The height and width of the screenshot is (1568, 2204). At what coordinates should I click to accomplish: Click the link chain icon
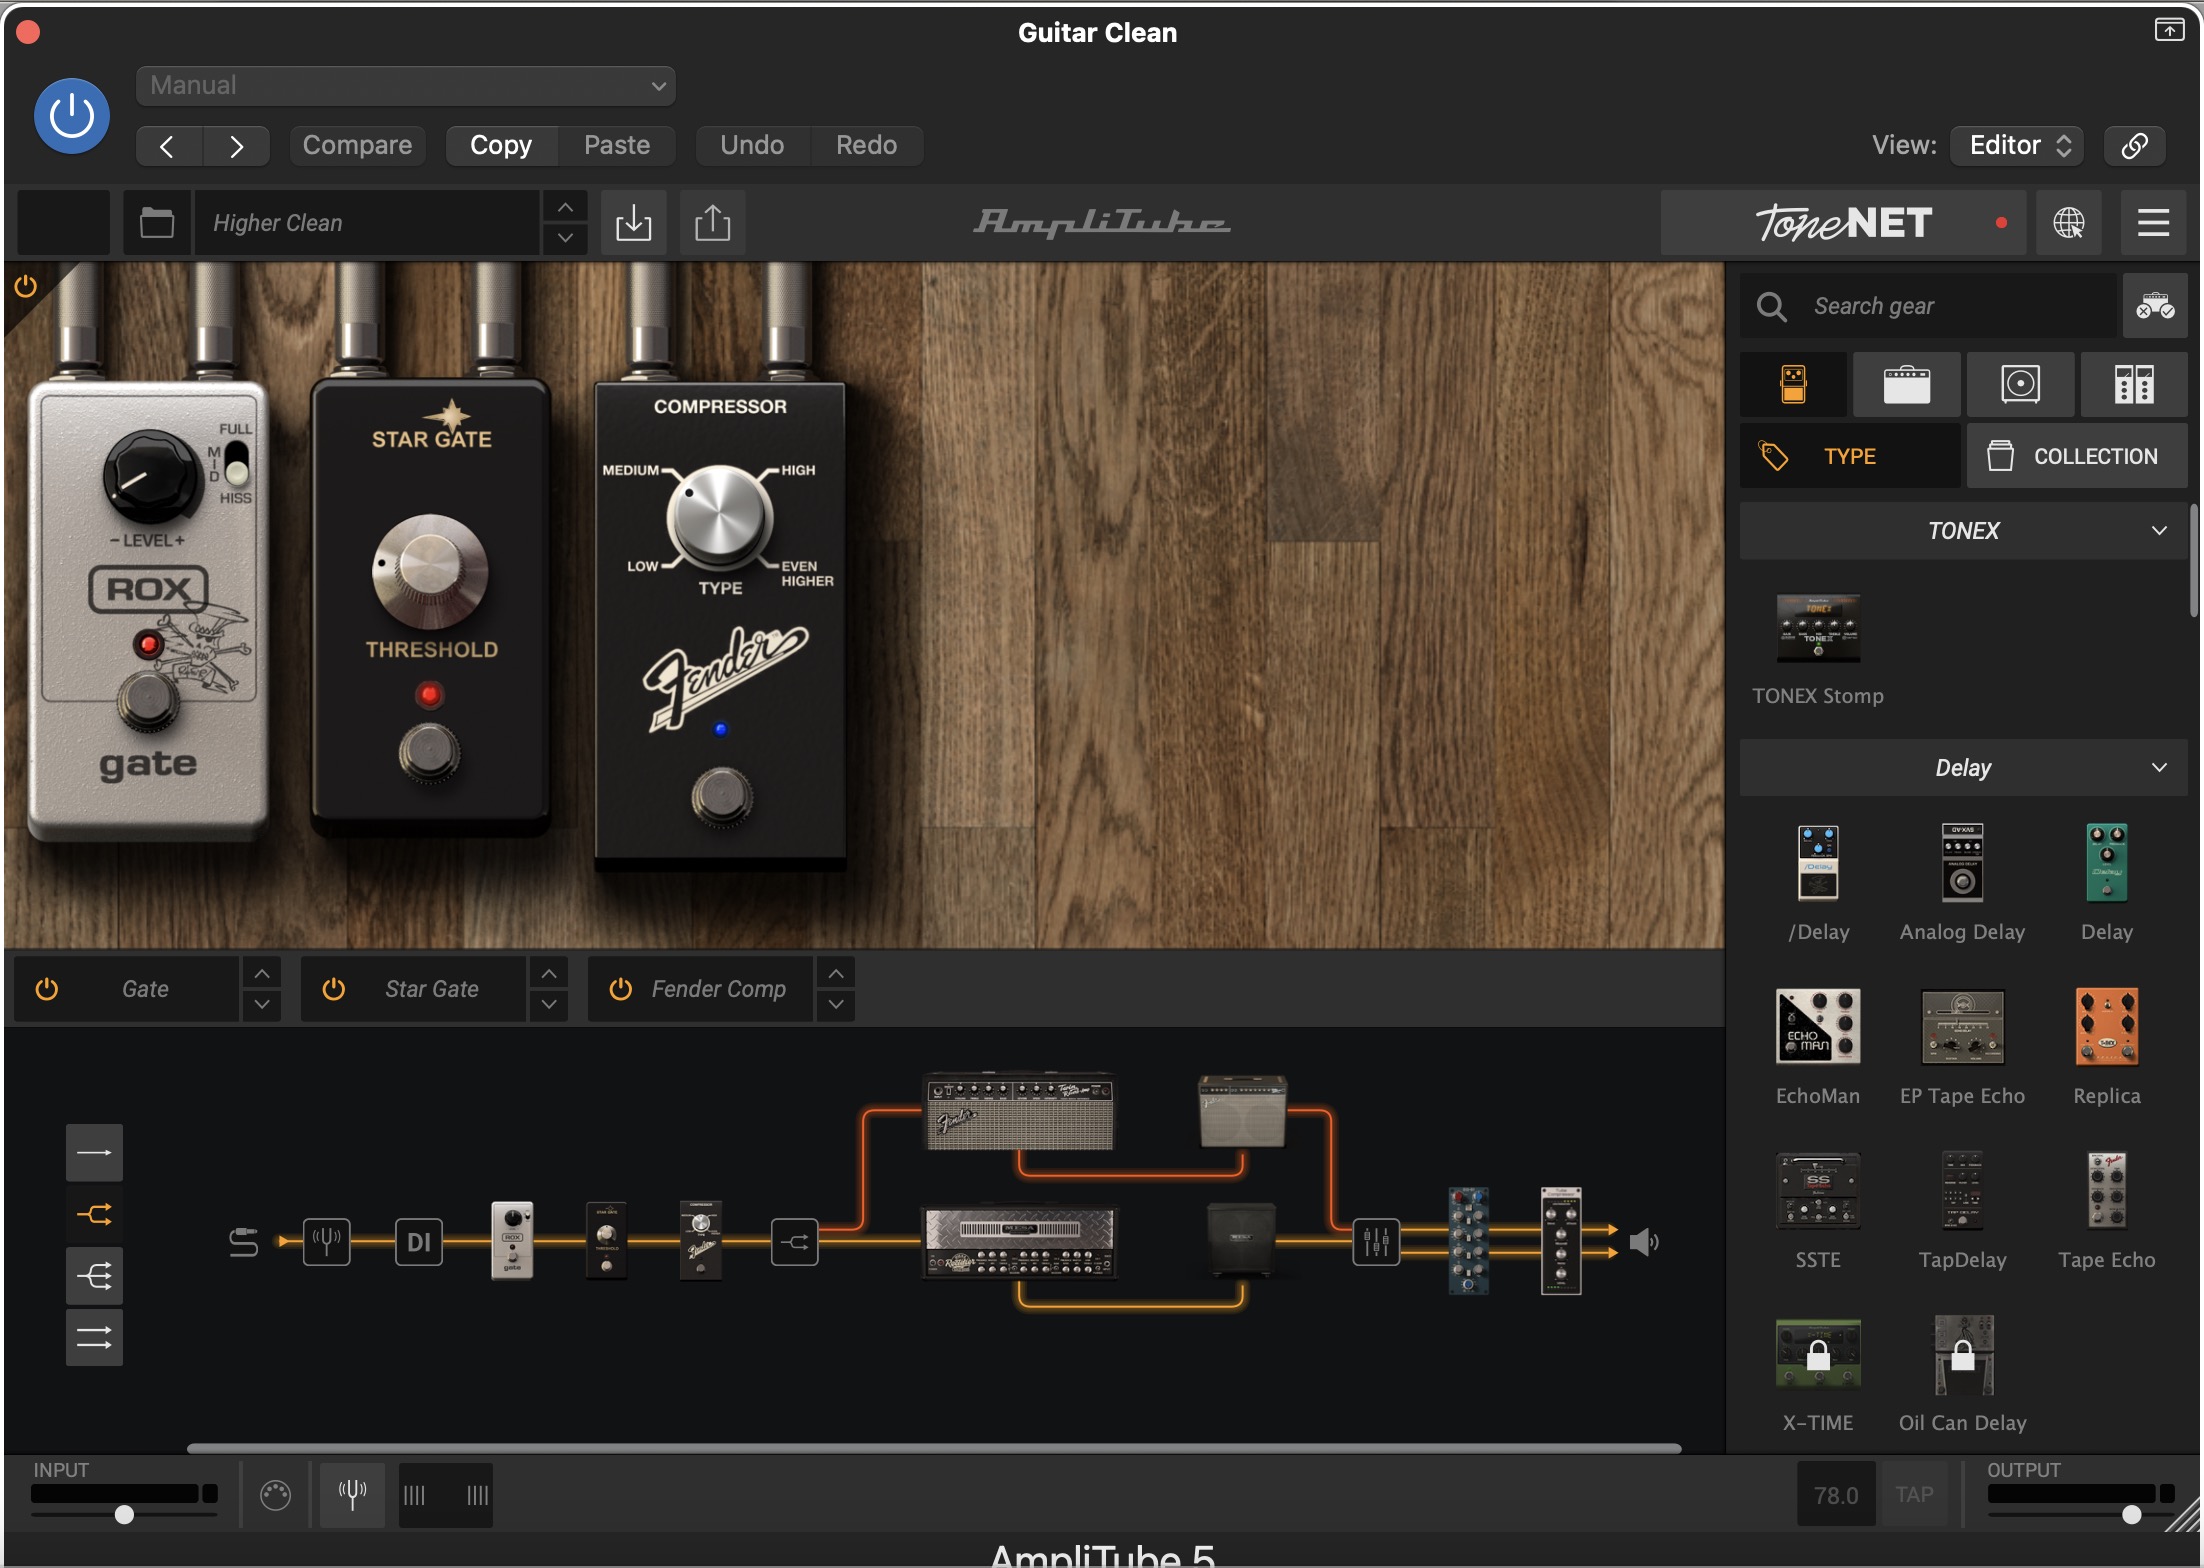click(x=2135, y=146)
